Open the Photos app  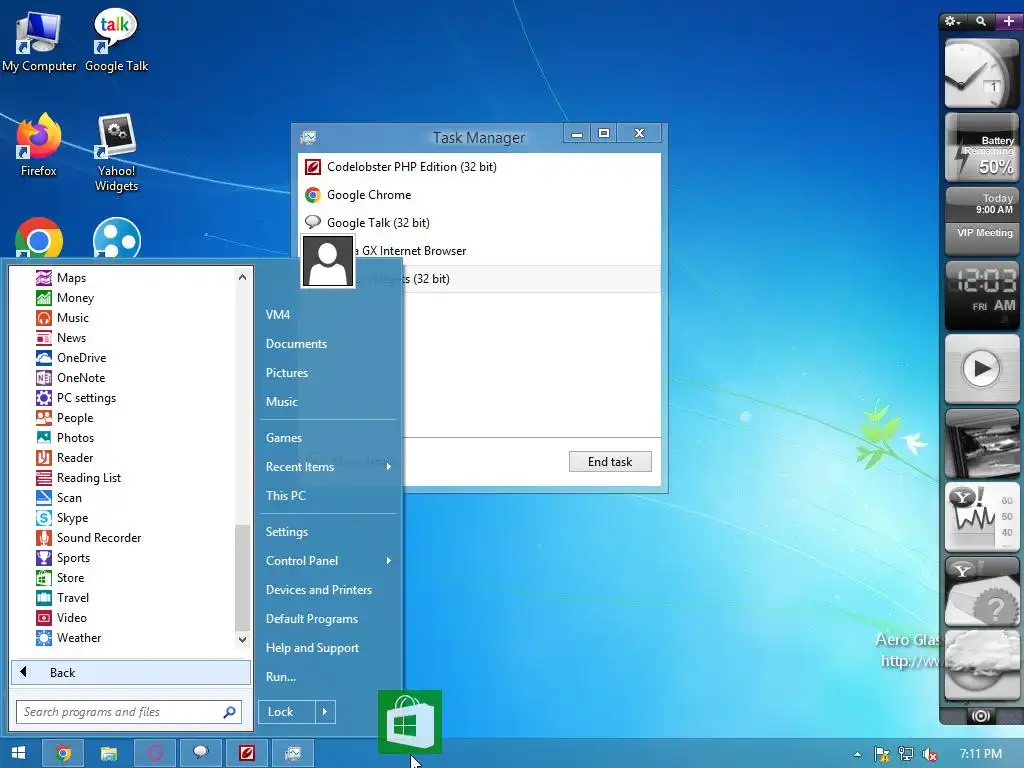65,438
